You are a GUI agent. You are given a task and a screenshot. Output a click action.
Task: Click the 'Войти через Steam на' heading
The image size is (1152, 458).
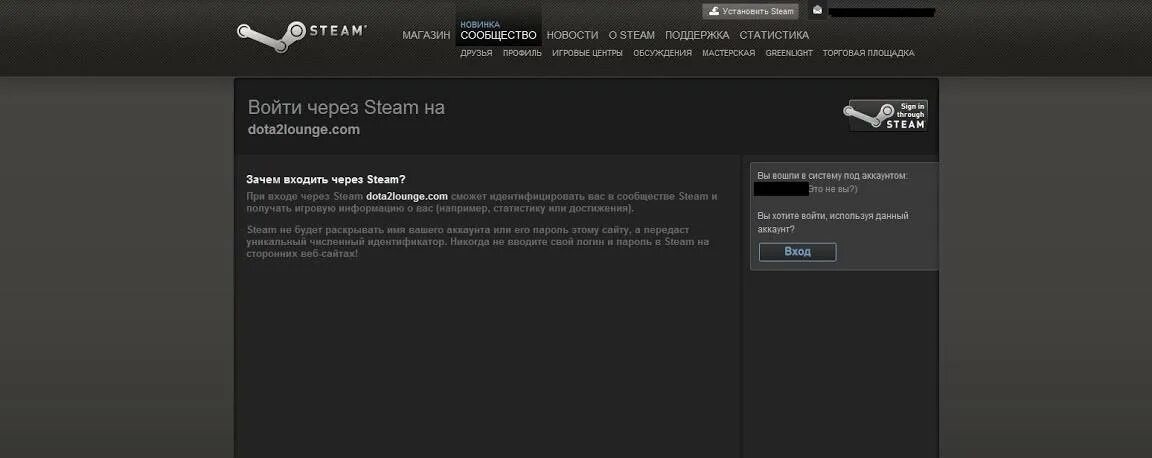click(x=346, y=107)
